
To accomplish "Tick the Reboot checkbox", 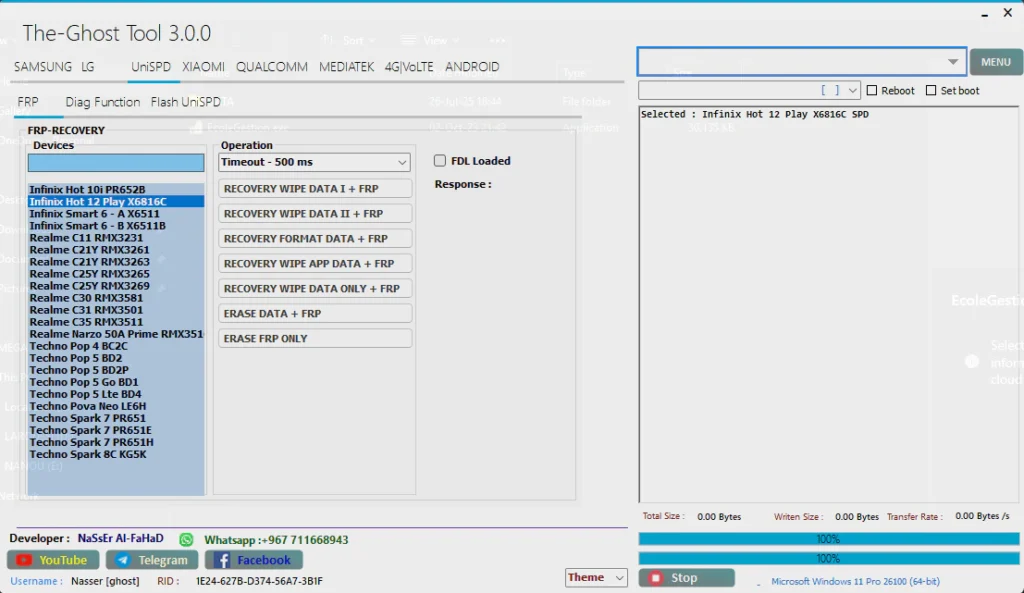I will 872,90.
